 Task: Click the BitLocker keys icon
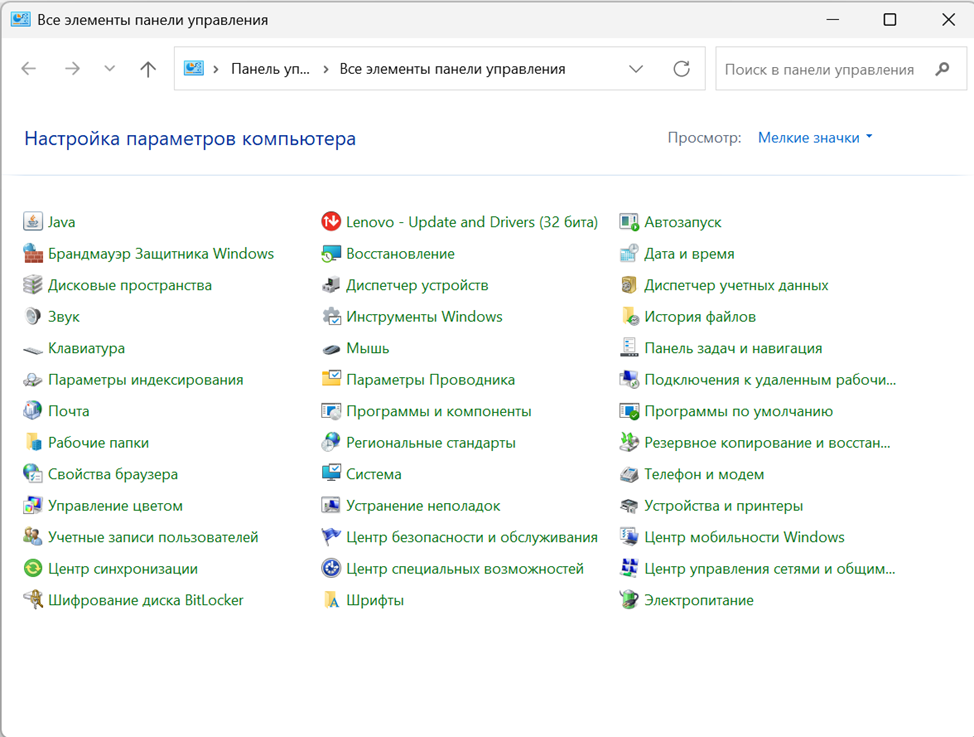pyautogui.click(x=32, y=600)
